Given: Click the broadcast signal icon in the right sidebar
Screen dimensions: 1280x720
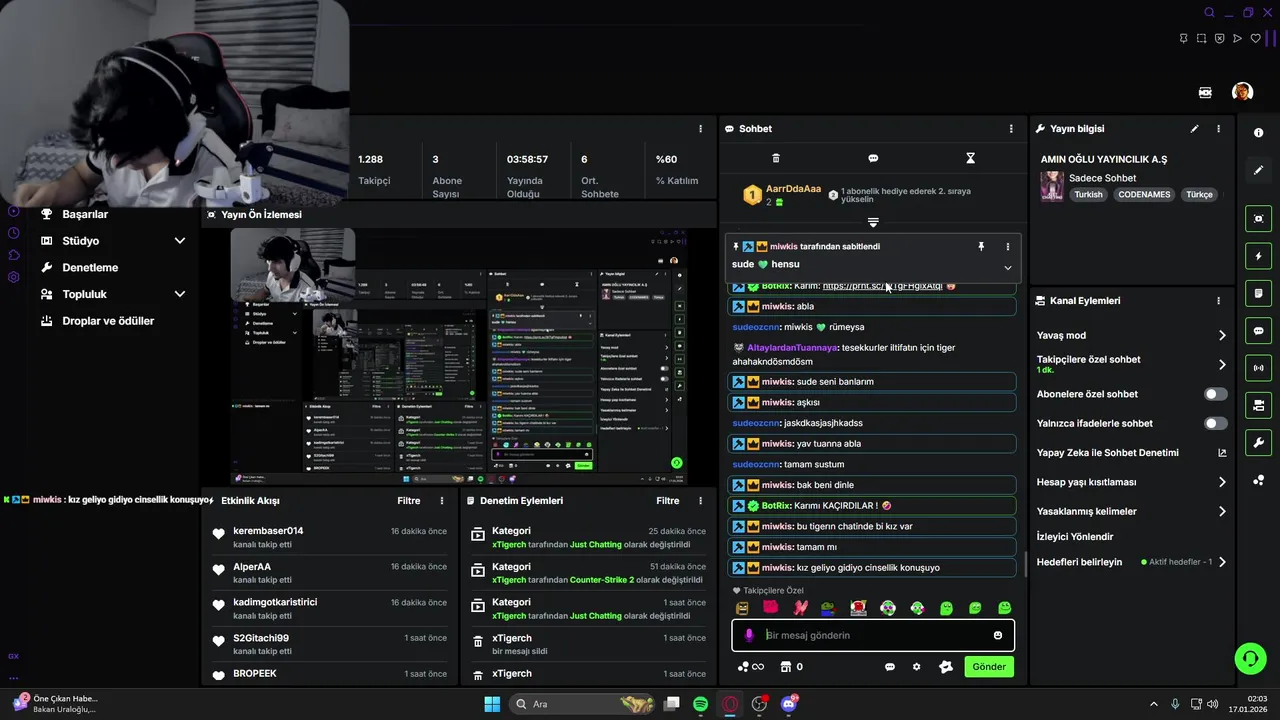Looking at the screenshot, I should (1258, 368).
